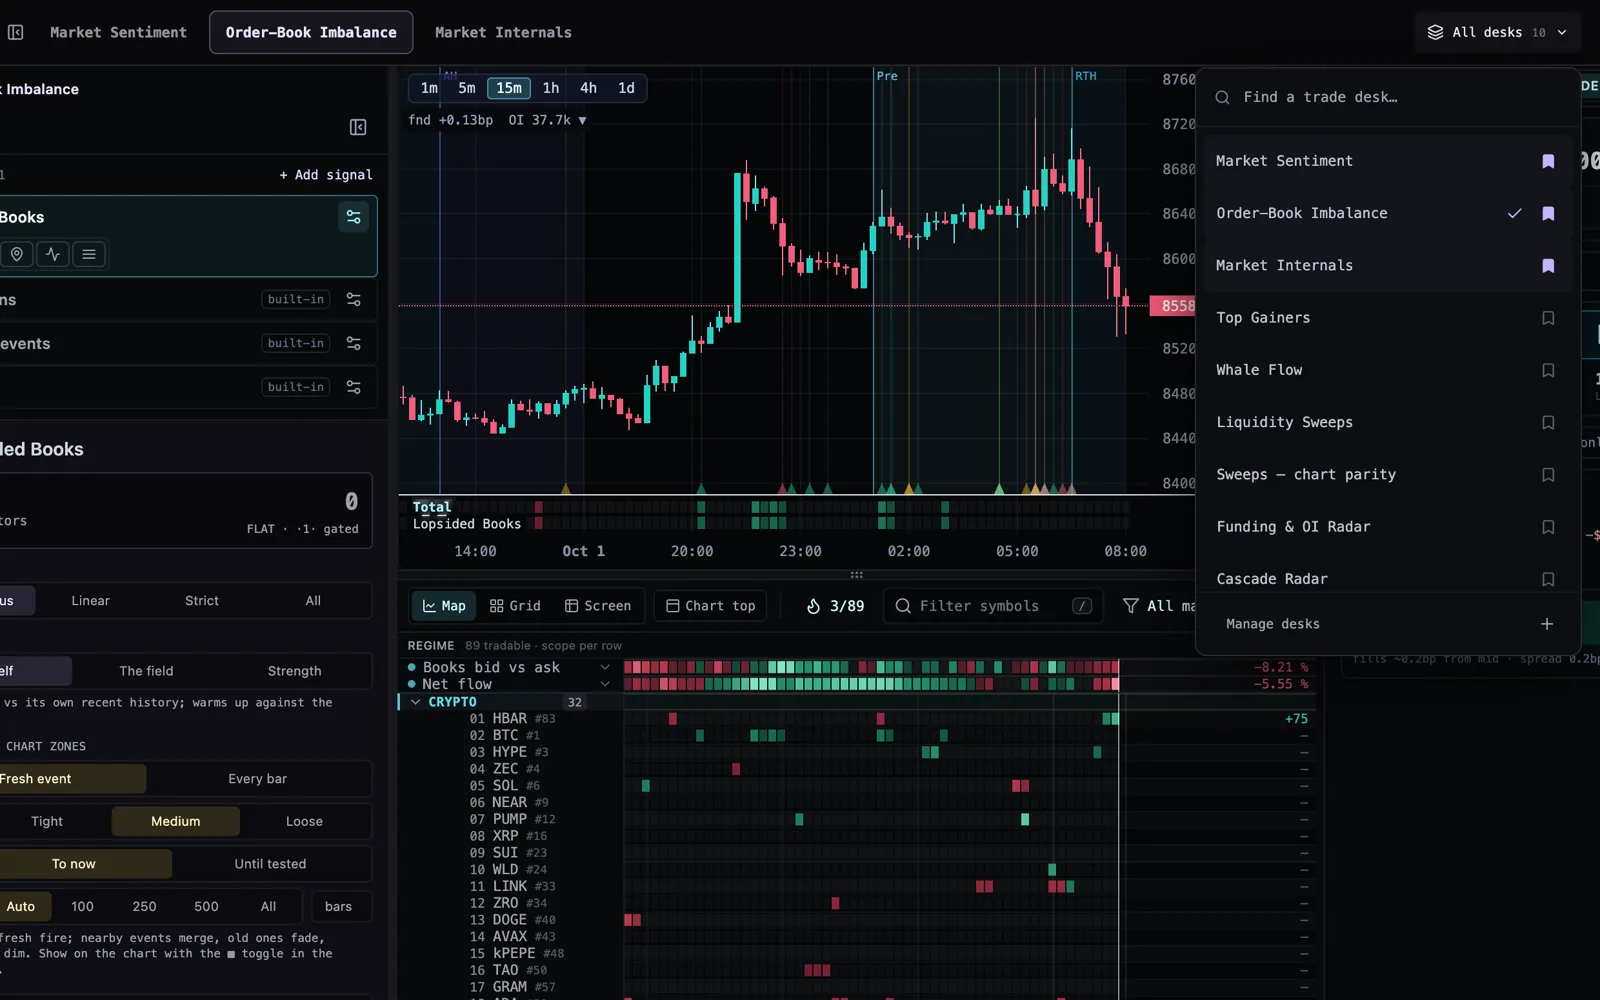Viewport: 1600px width, 1000px height.
Task: Expand the Net flow row chevron
Action: 605,684
